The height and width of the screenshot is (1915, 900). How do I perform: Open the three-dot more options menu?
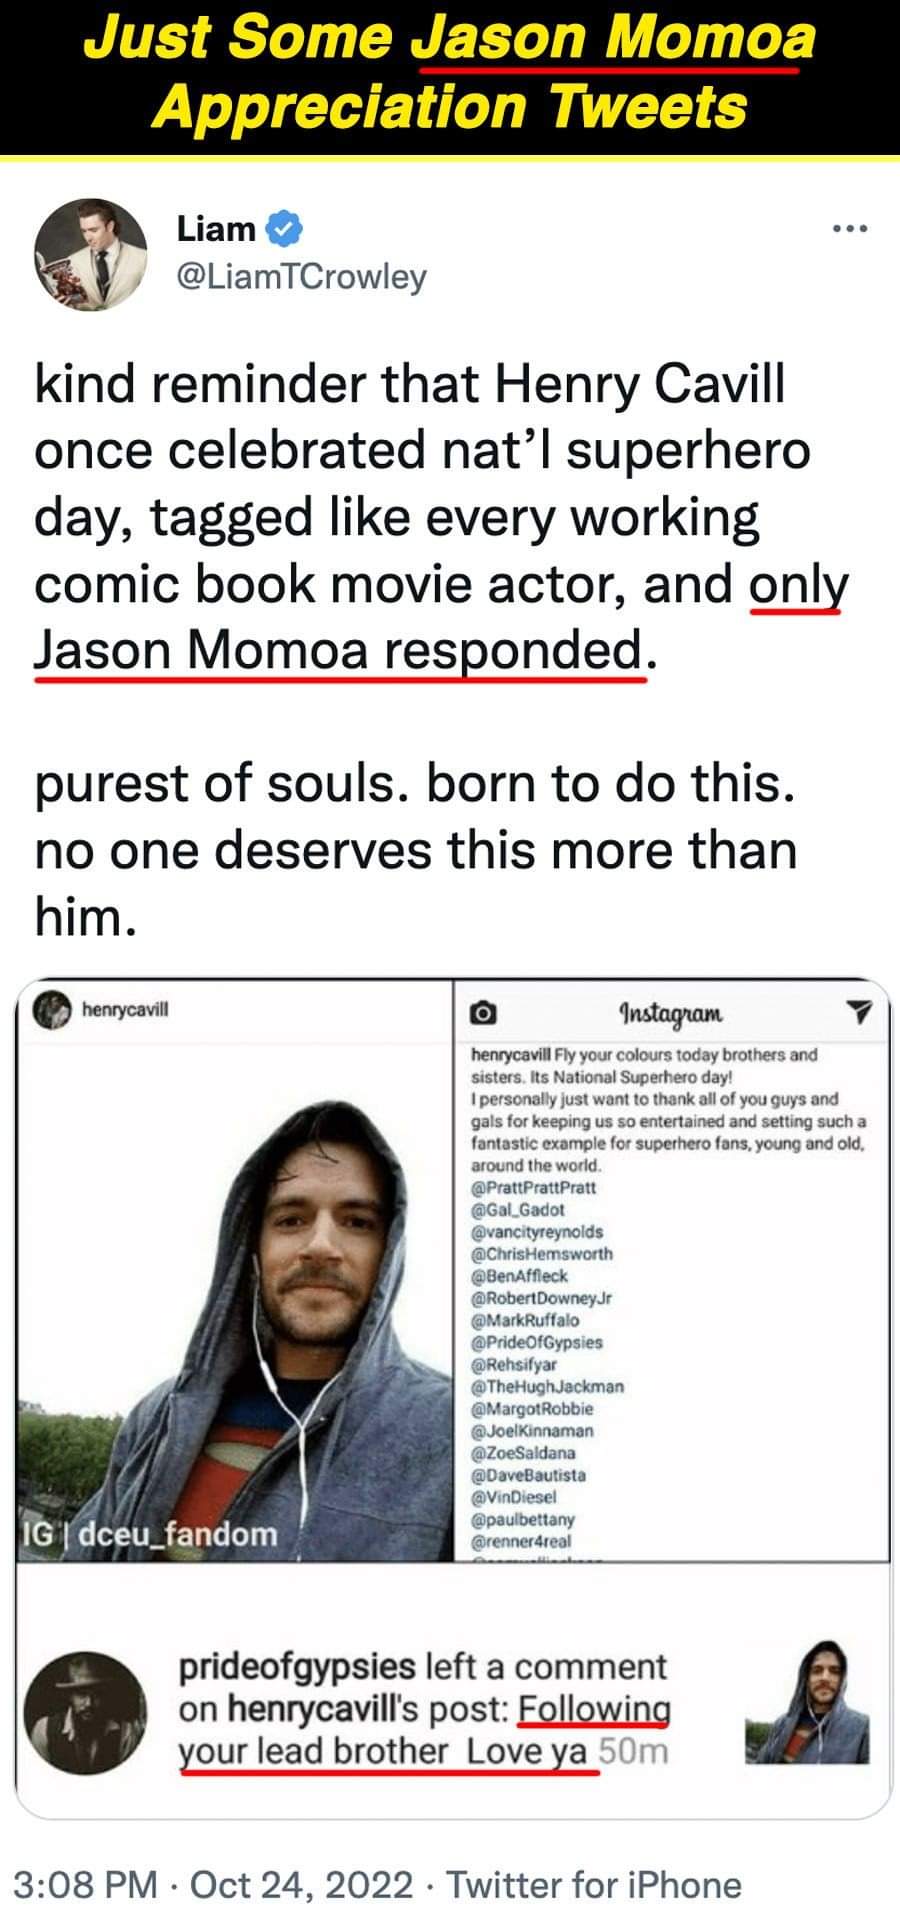850,229
